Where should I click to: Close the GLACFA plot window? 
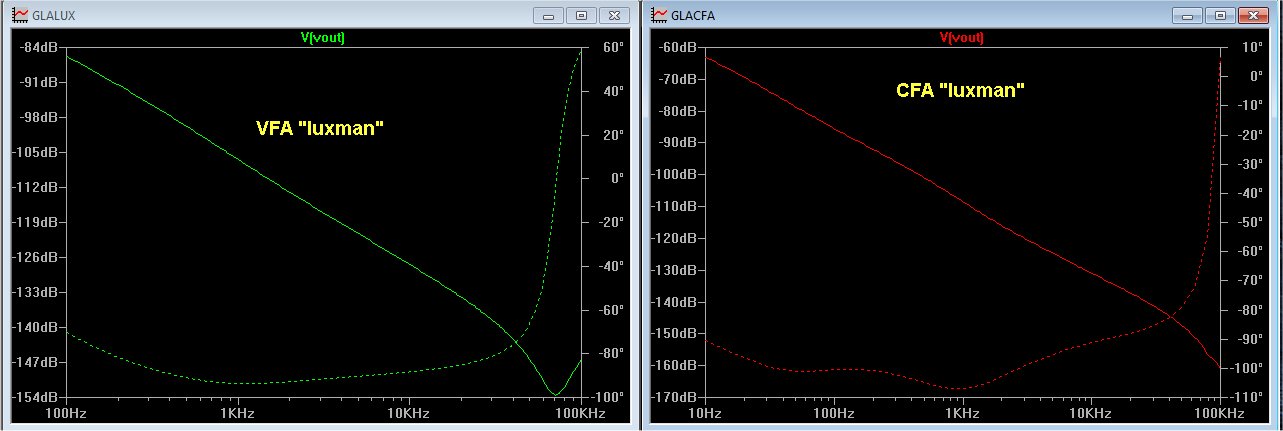tap(1255, 16)
